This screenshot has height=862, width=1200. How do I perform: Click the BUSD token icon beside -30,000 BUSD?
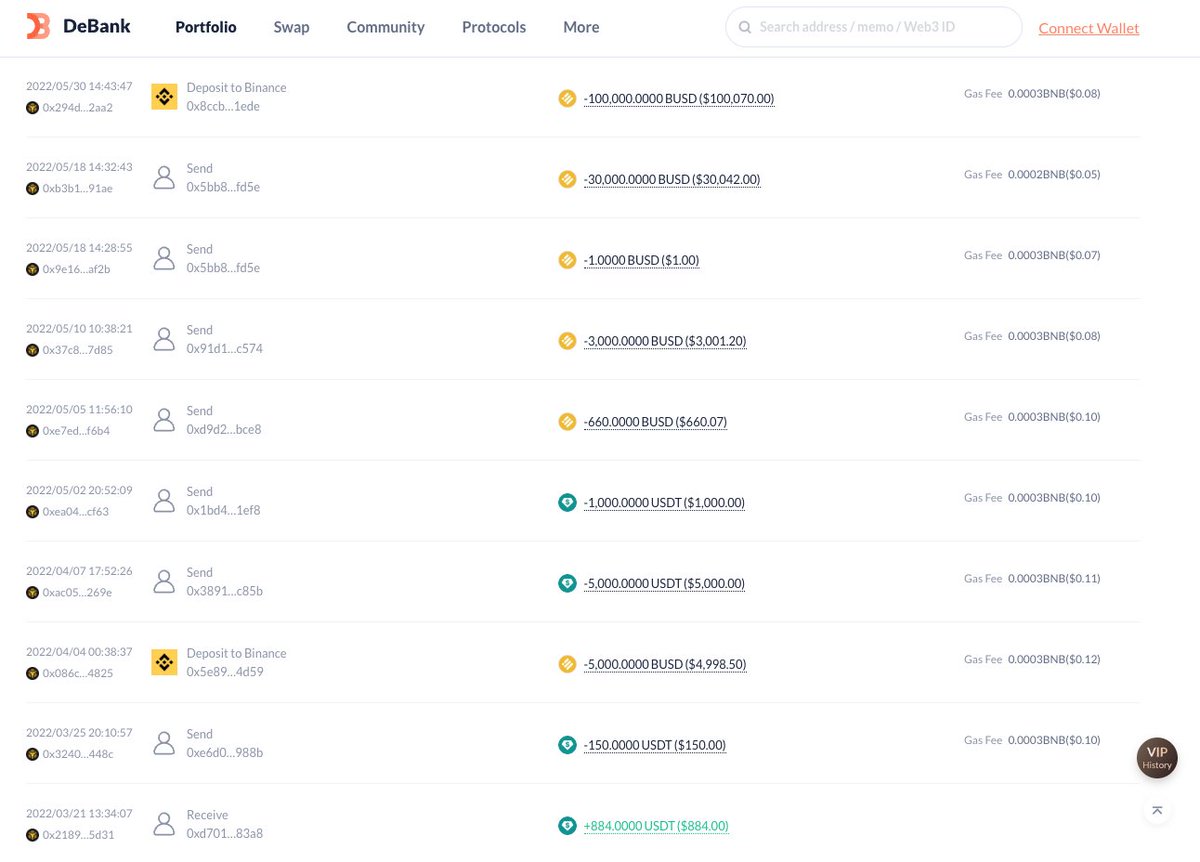tap(567, 179)
